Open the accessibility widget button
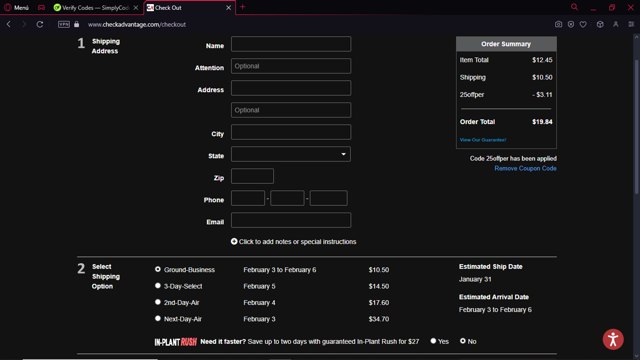This screenshot has height=360, width=640. (x=613, y=339)
